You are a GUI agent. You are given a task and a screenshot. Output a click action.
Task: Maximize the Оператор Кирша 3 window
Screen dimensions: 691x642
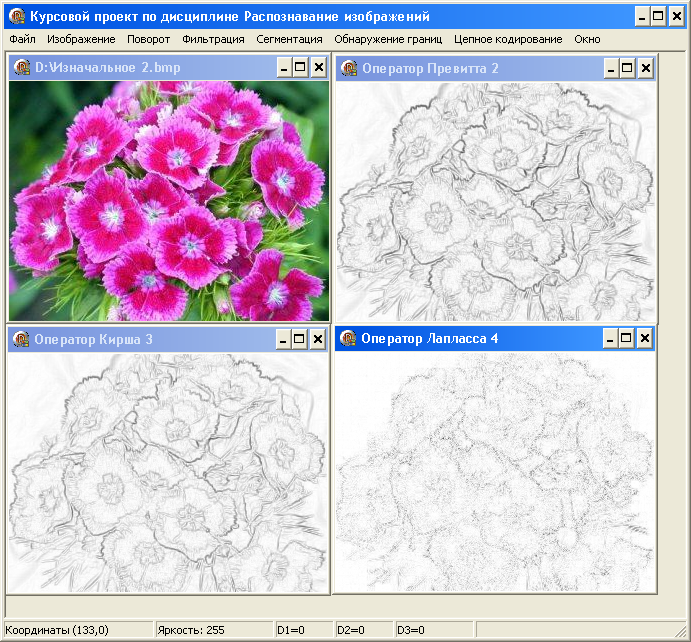click(x=299, y=340)
